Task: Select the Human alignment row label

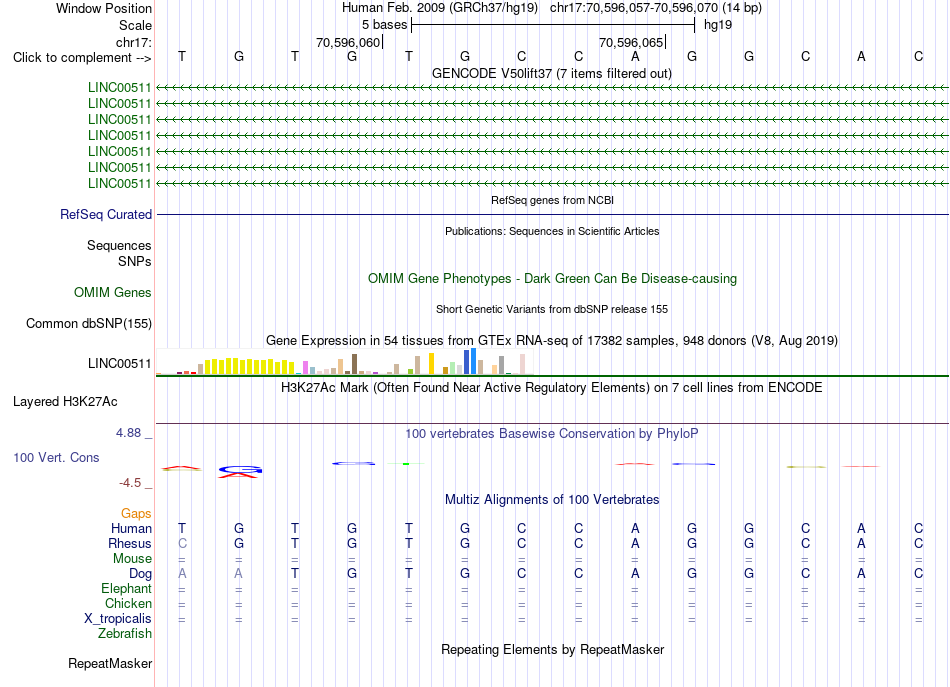Action: (131, 528)
